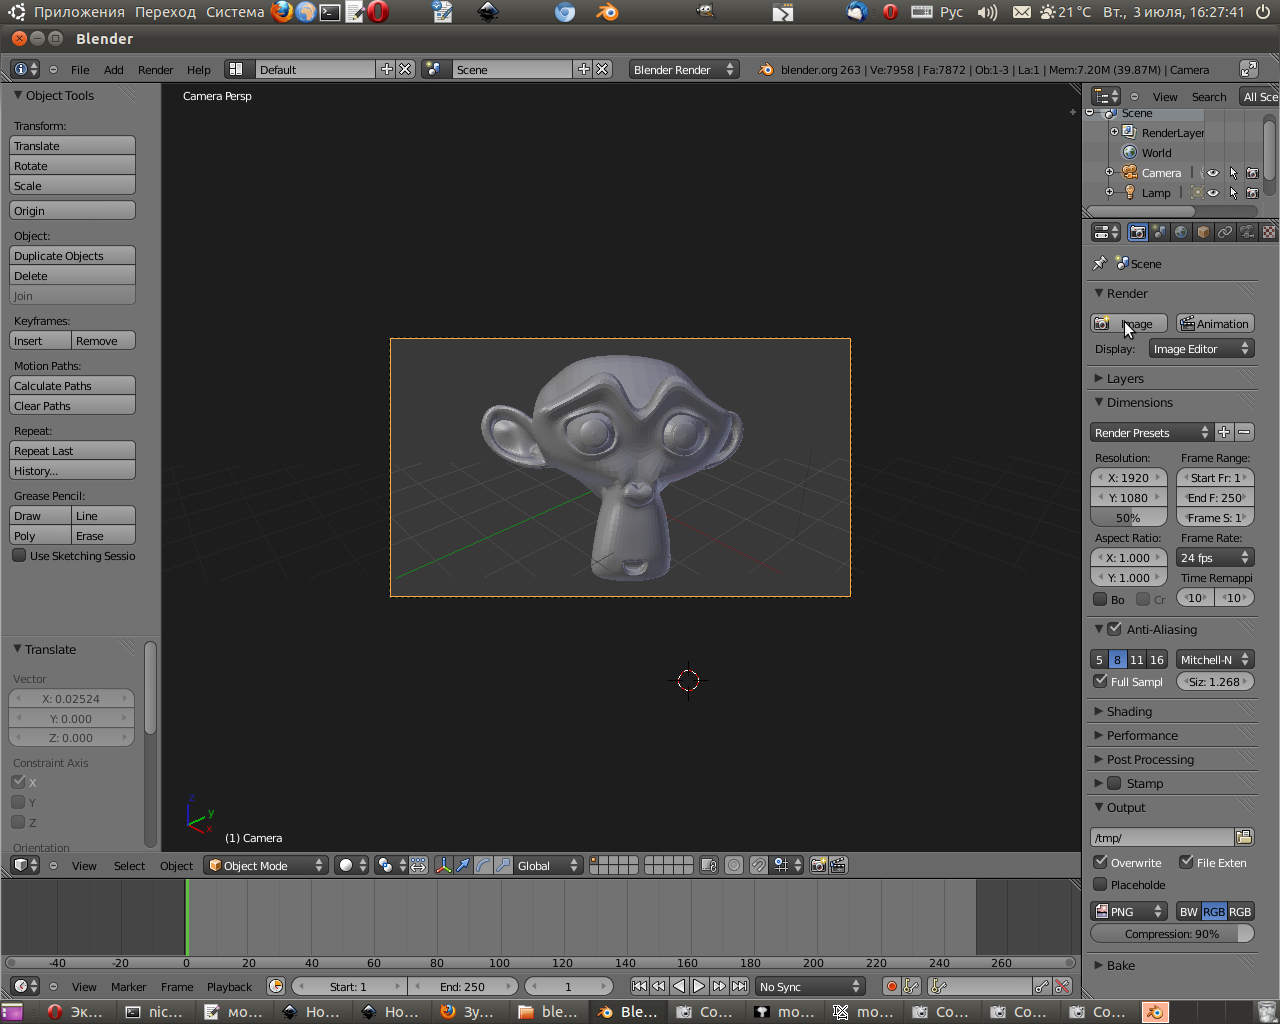
Task: Launch Firefox from the top panel
Action: pyautogui.click(x=283, y=12)
